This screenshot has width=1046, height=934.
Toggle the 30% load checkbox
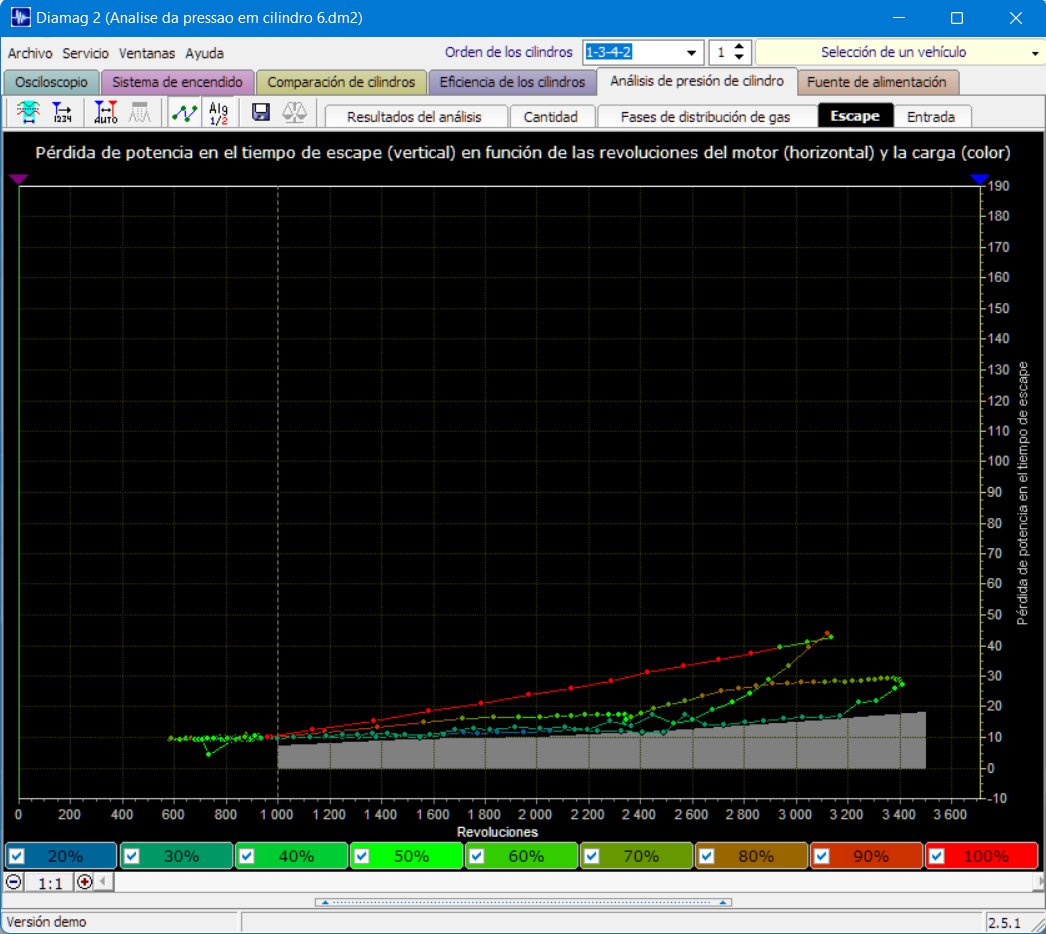[132, 856]
